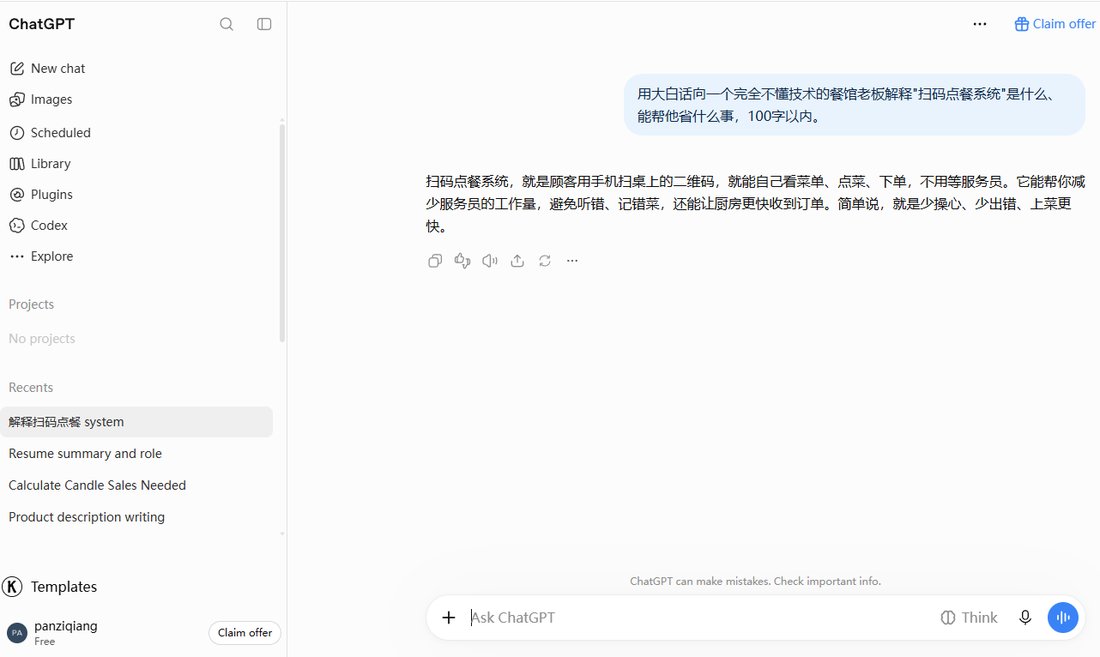Click the gift icon beside Claim offer
The image size is (1100, 657).
tap(1021, 24)
